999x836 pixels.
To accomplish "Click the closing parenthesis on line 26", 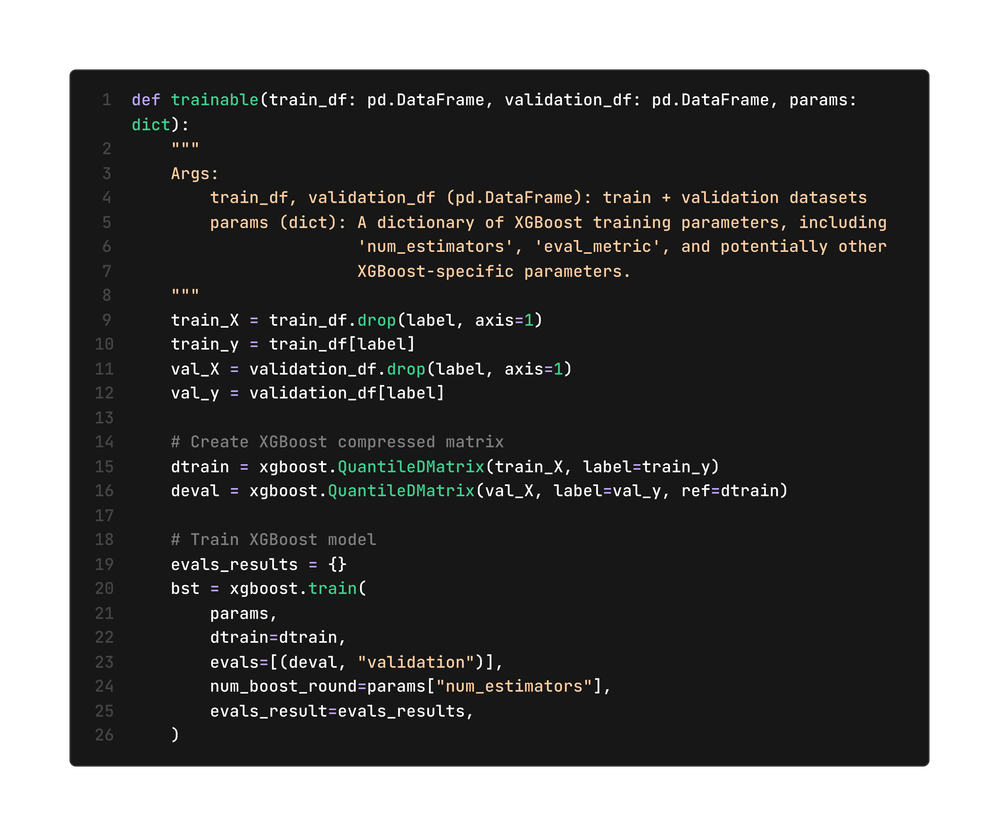I will [175, 735].
